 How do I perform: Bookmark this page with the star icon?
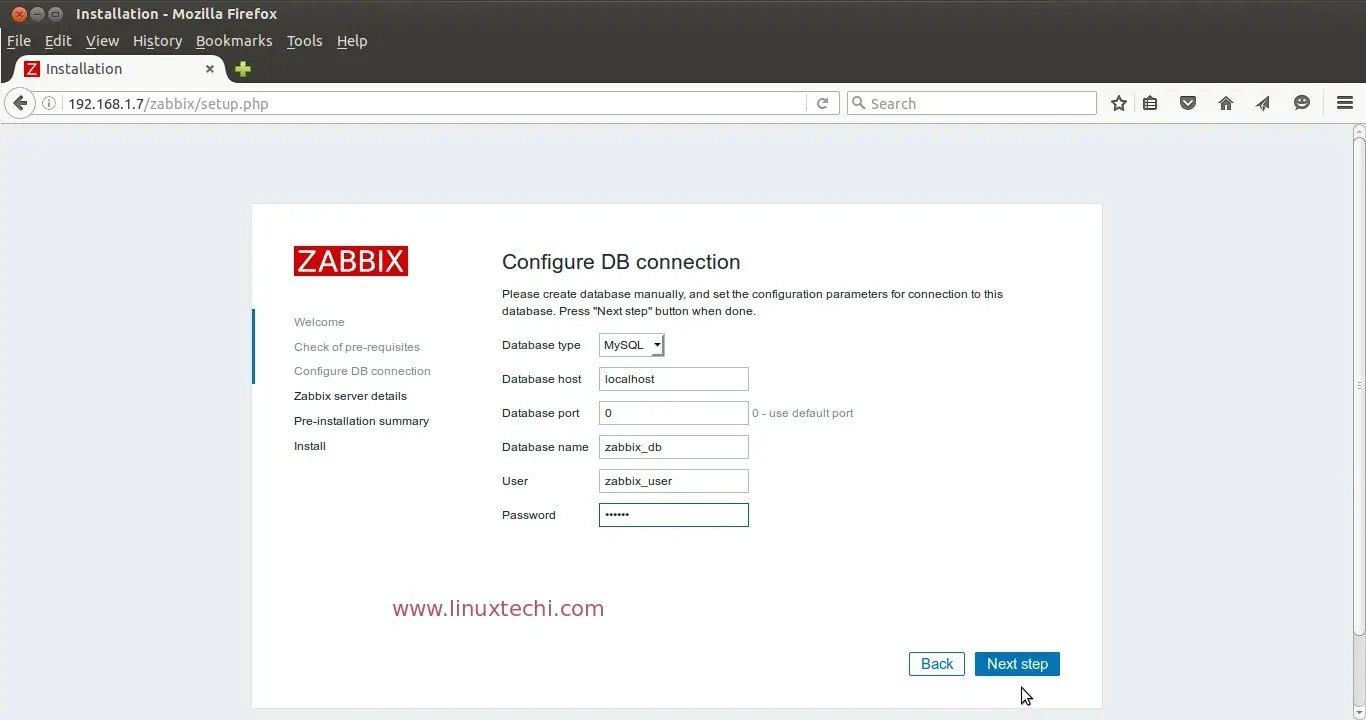click(x=1119, y=103)
